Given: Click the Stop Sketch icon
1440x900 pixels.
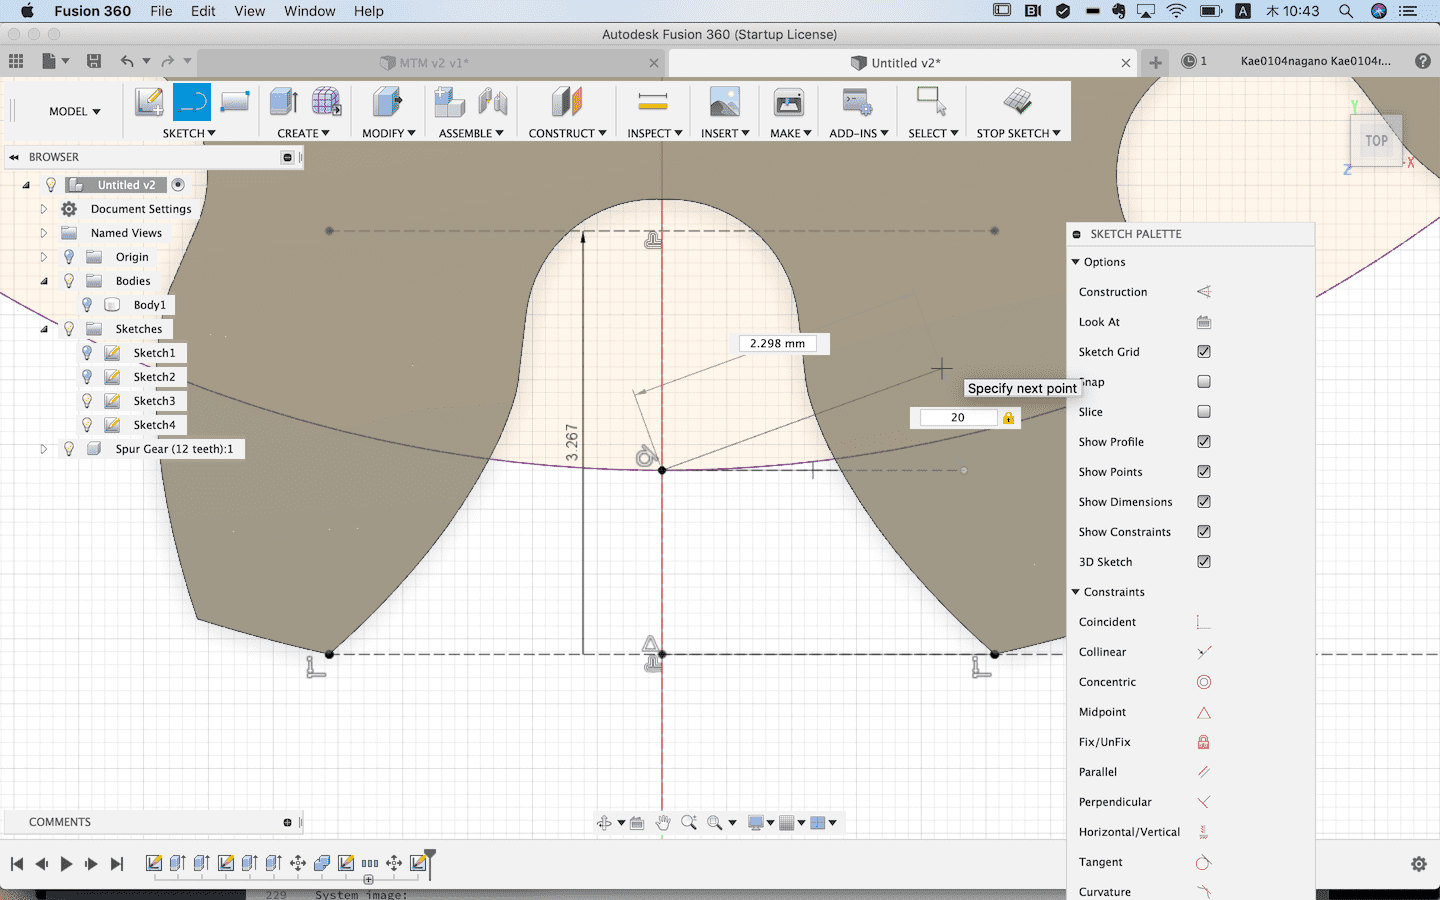Looking at the screenshot, I should [1017, 102].
